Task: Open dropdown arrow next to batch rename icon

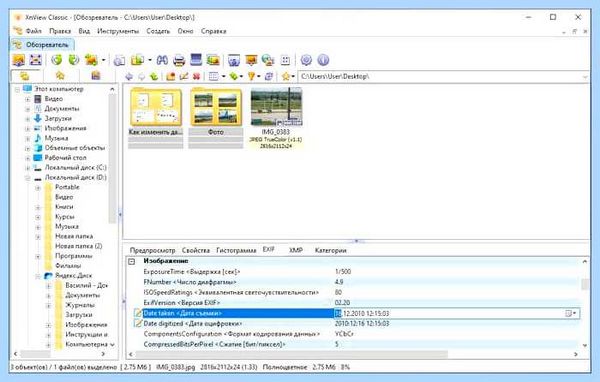Action: pos(150,60)
